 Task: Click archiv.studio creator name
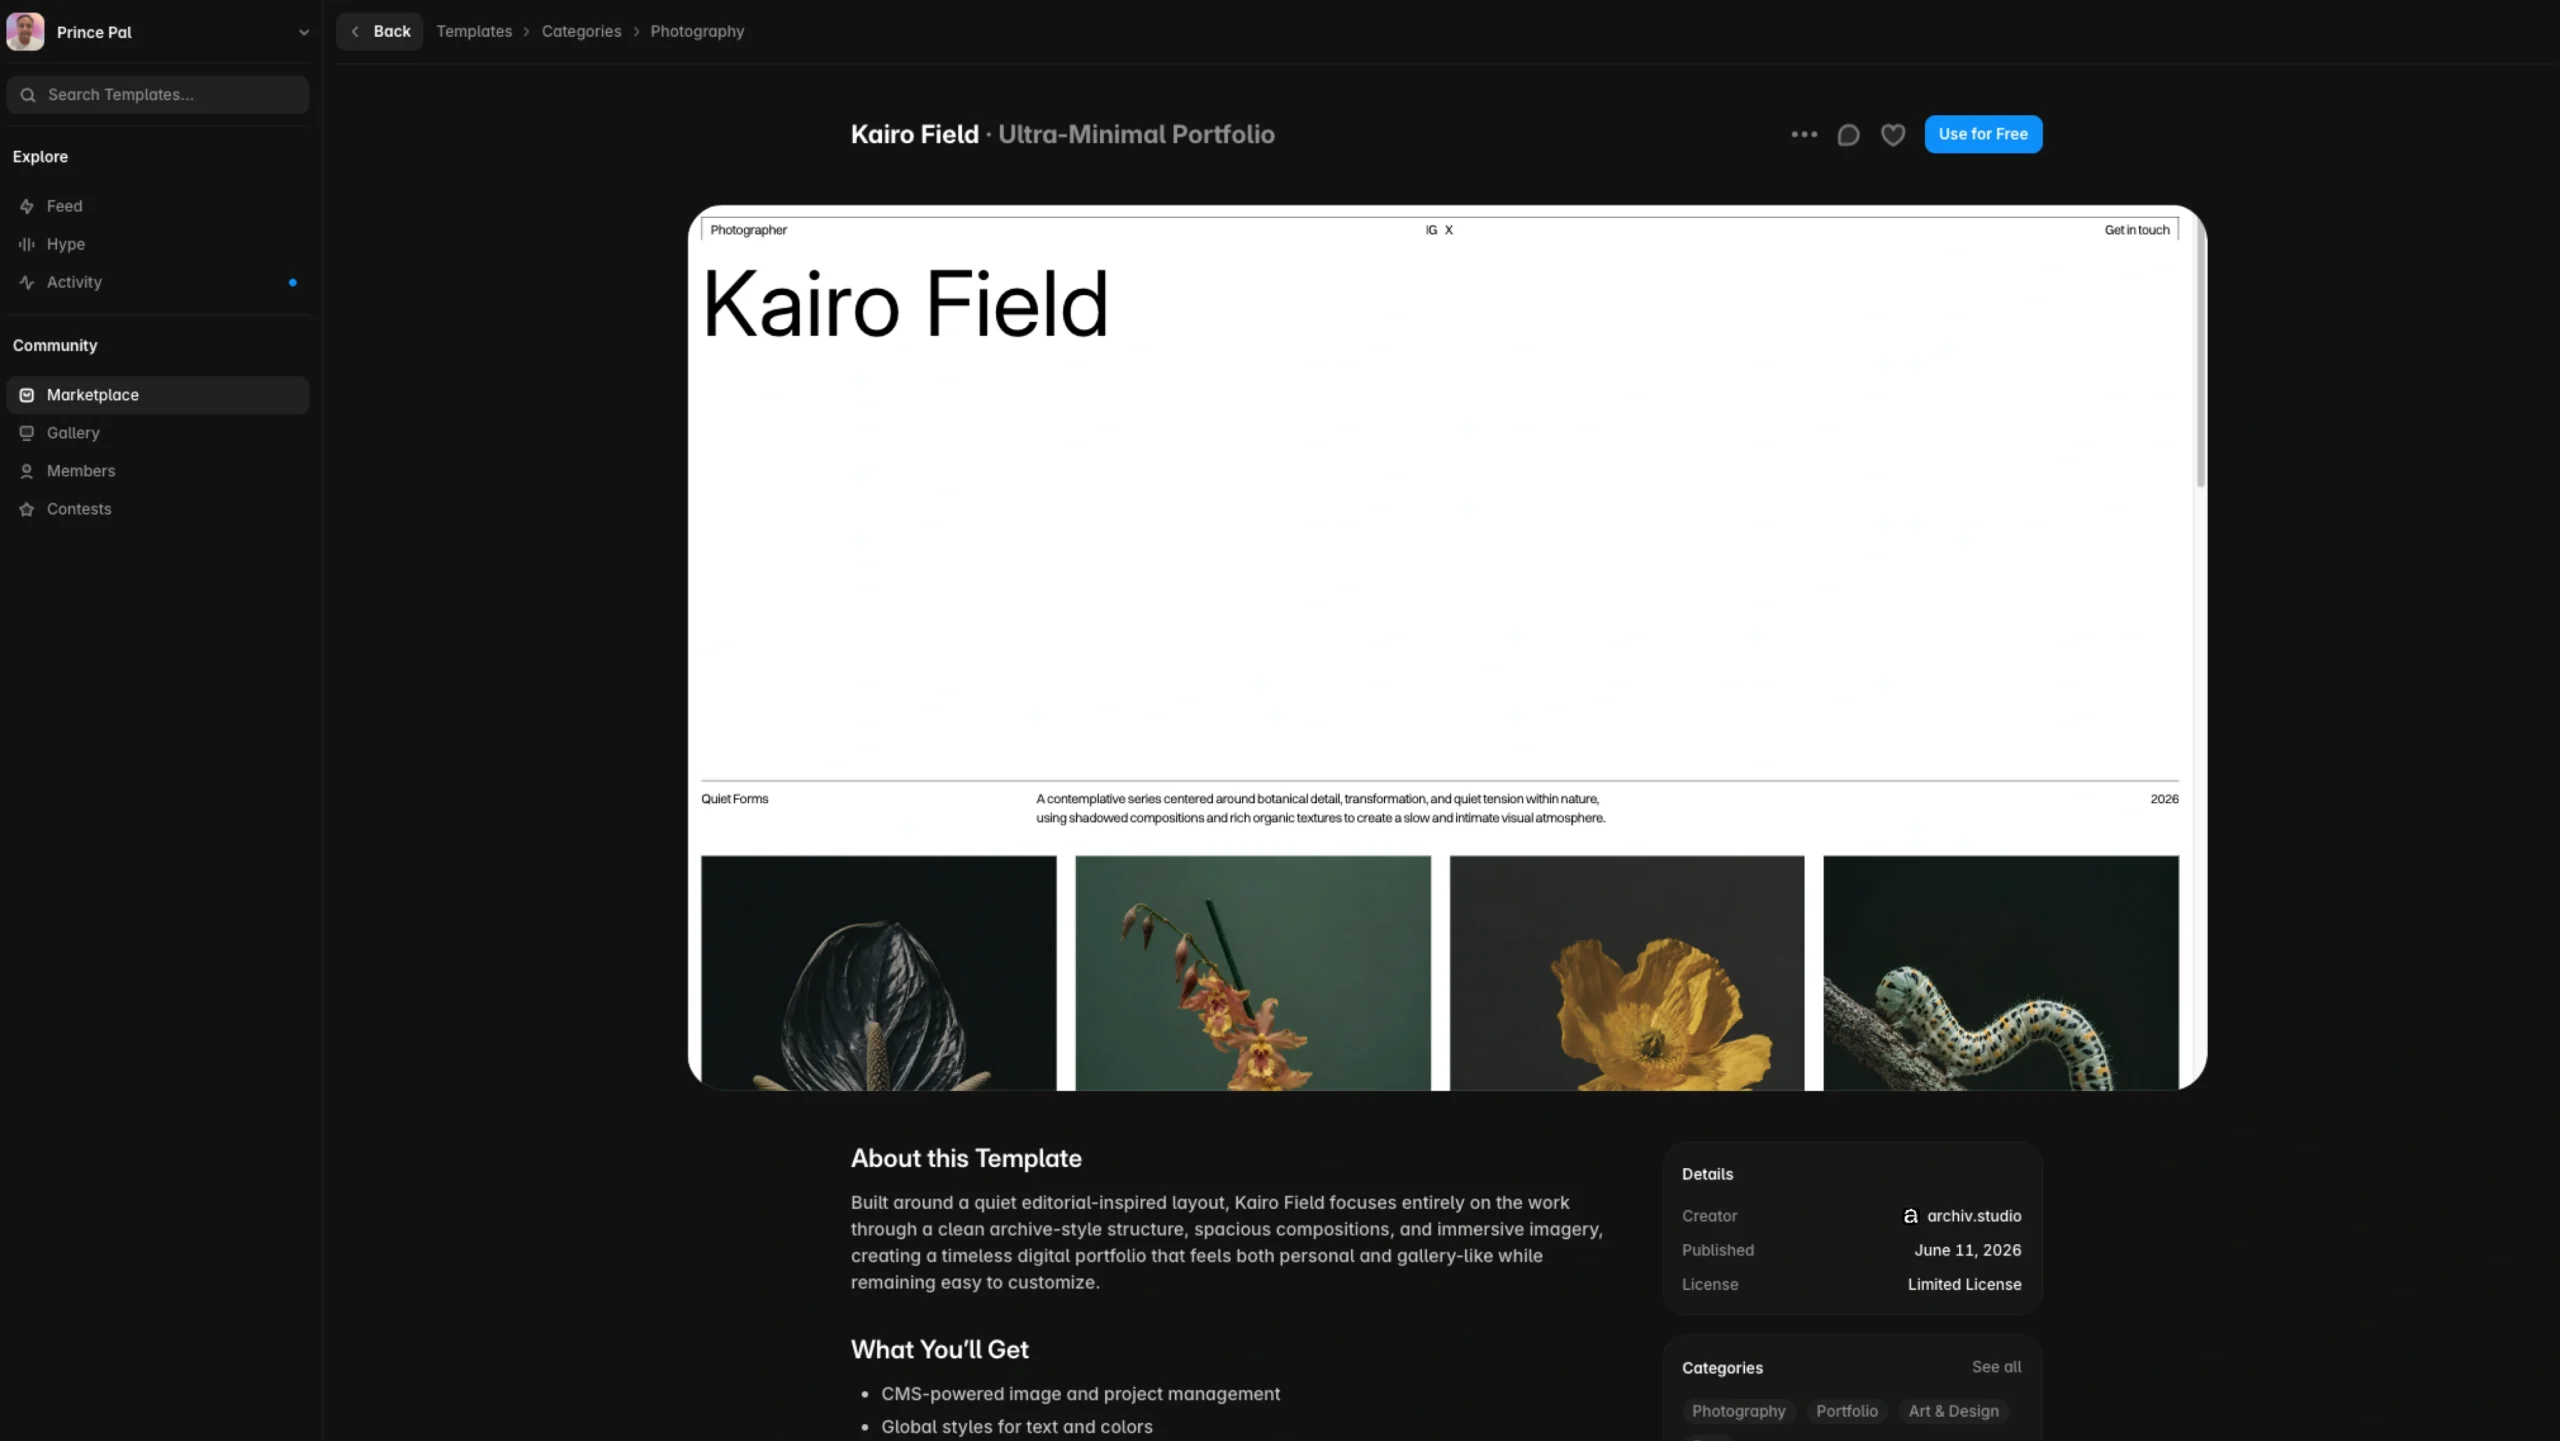[1974, 1216]
